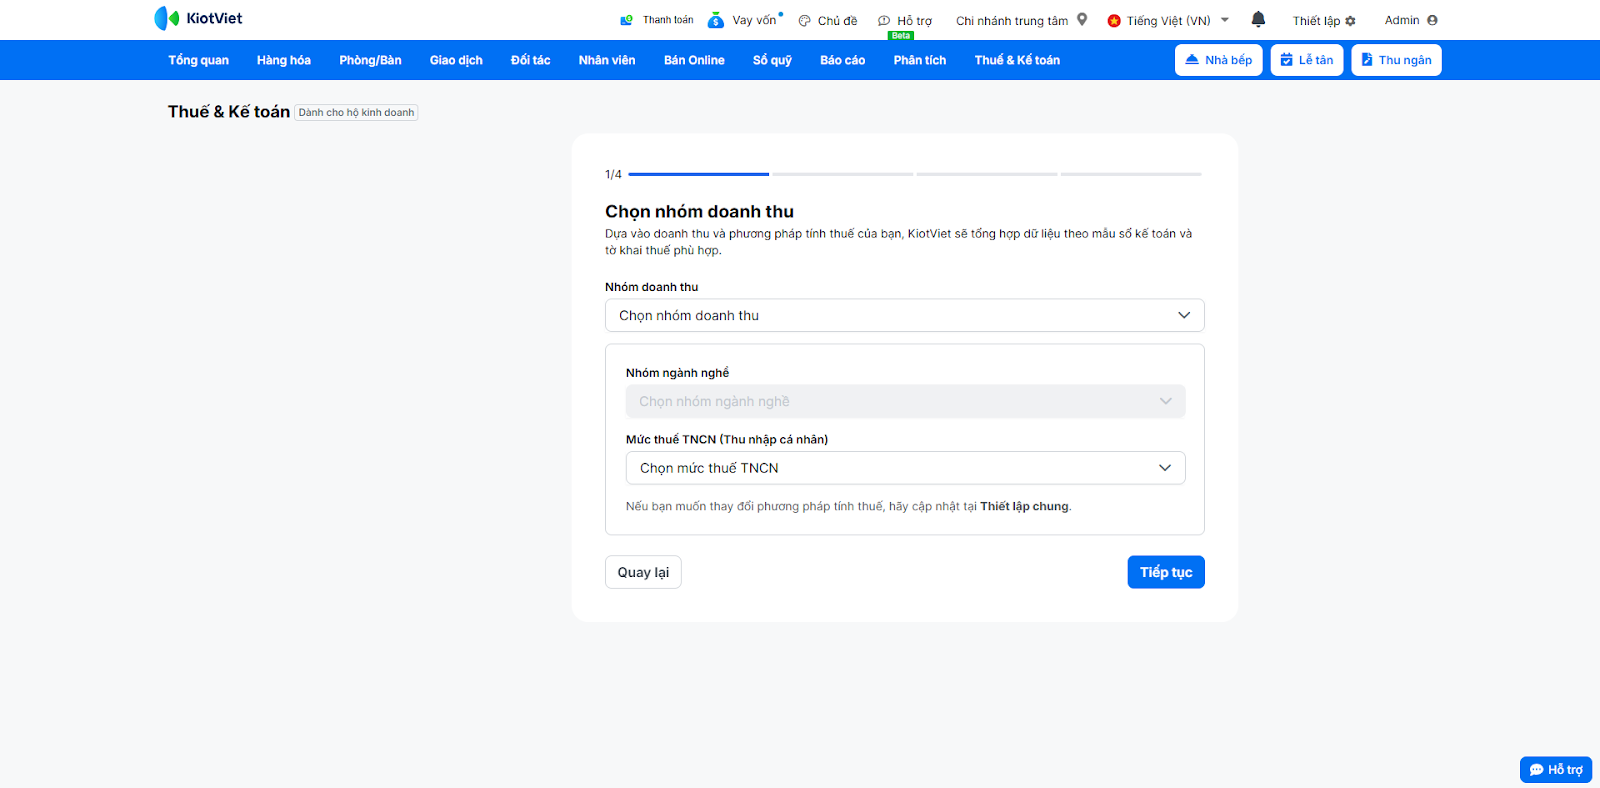
Task: Open the Tiếng Việt language dropdown
Action: click(1168, 20)
